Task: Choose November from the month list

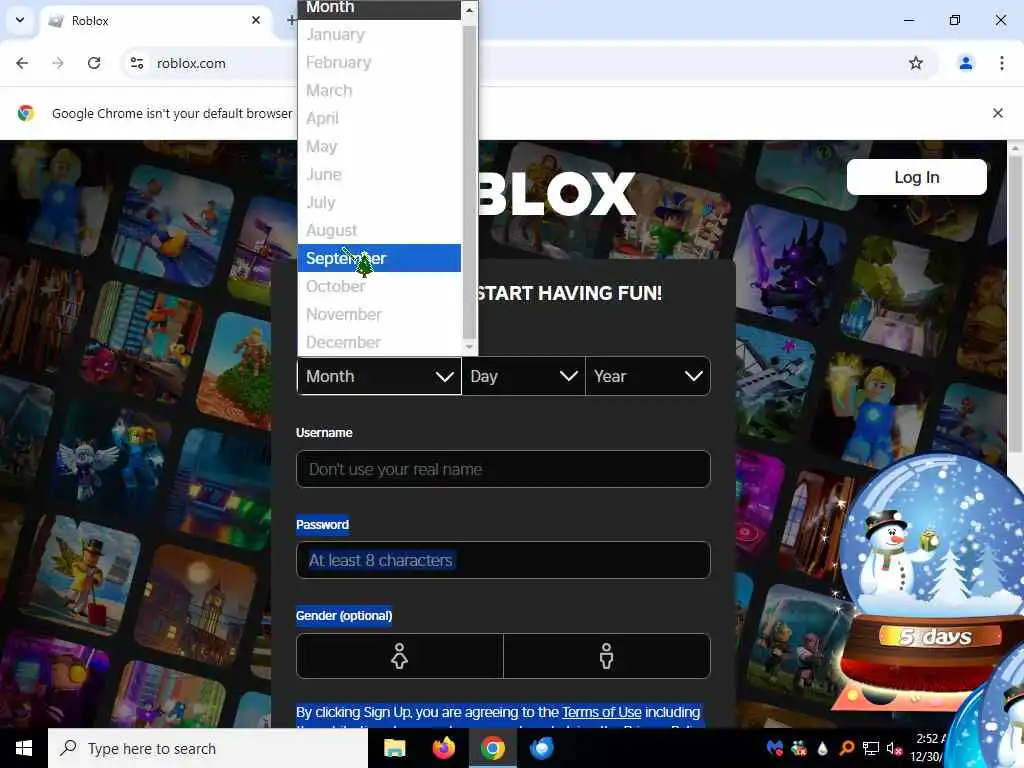Action: click(379, 314)
